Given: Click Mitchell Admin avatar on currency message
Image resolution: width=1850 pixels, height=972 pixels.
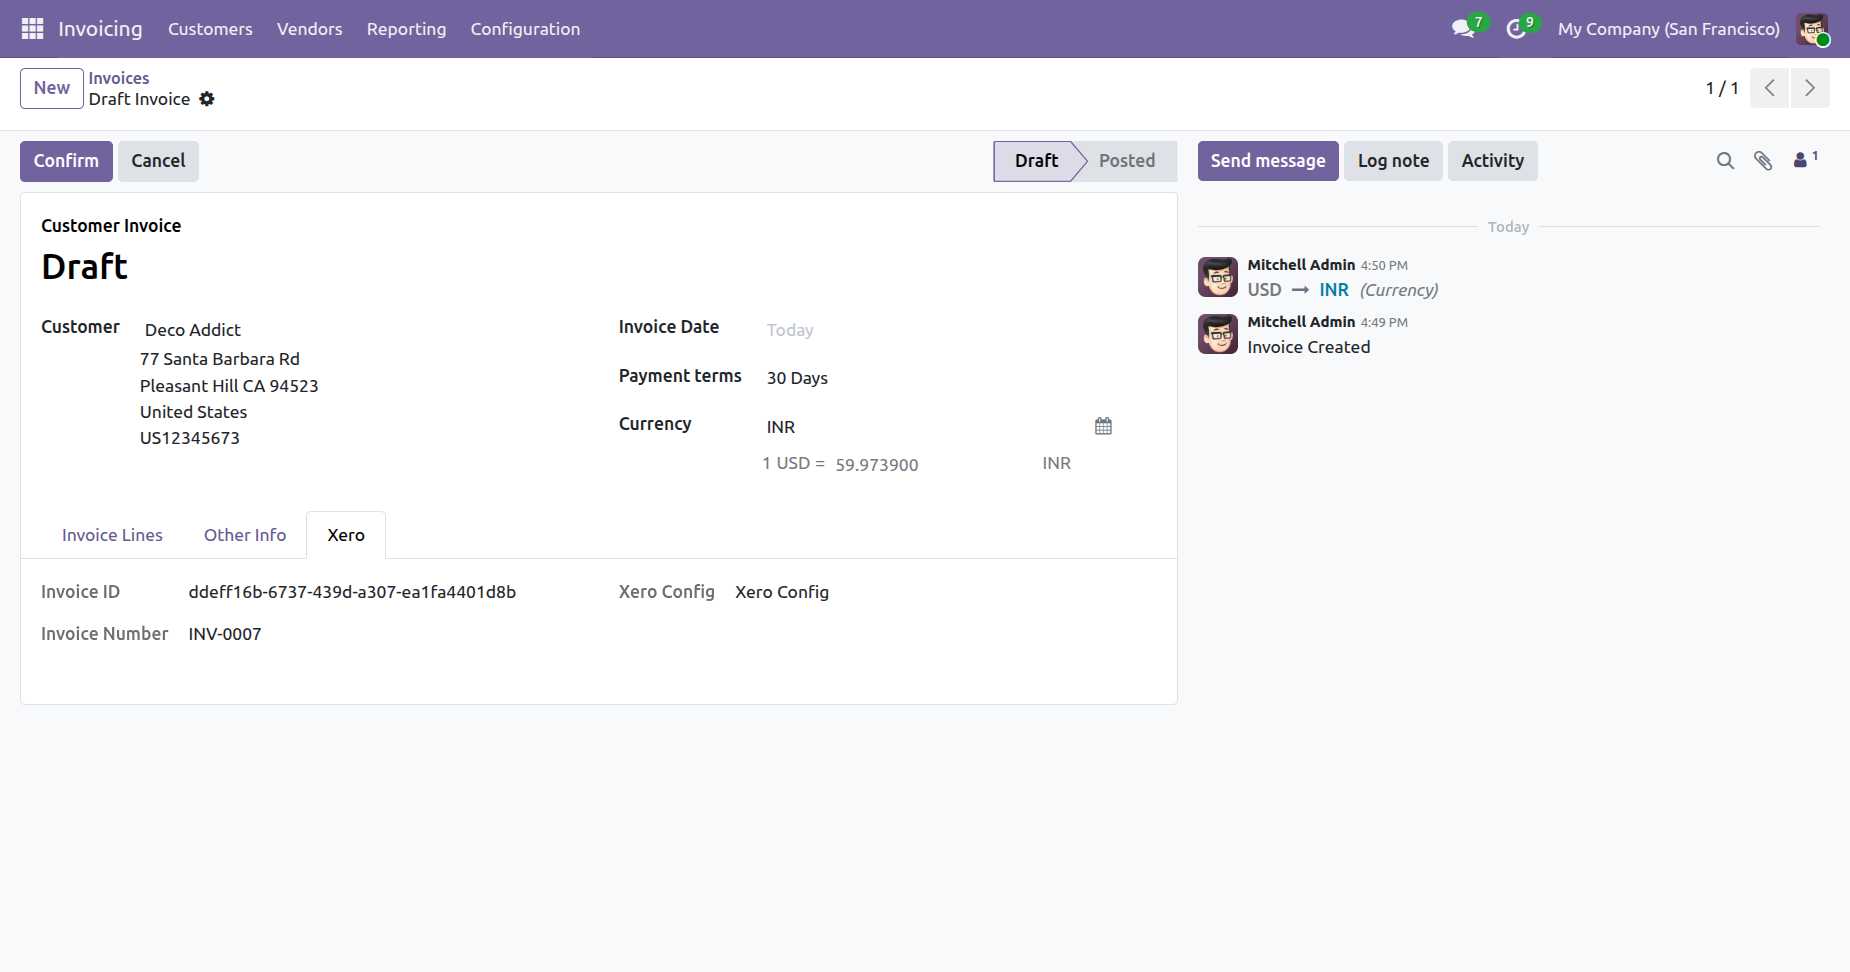Looking at the screenshot, I should point(1218,277).
